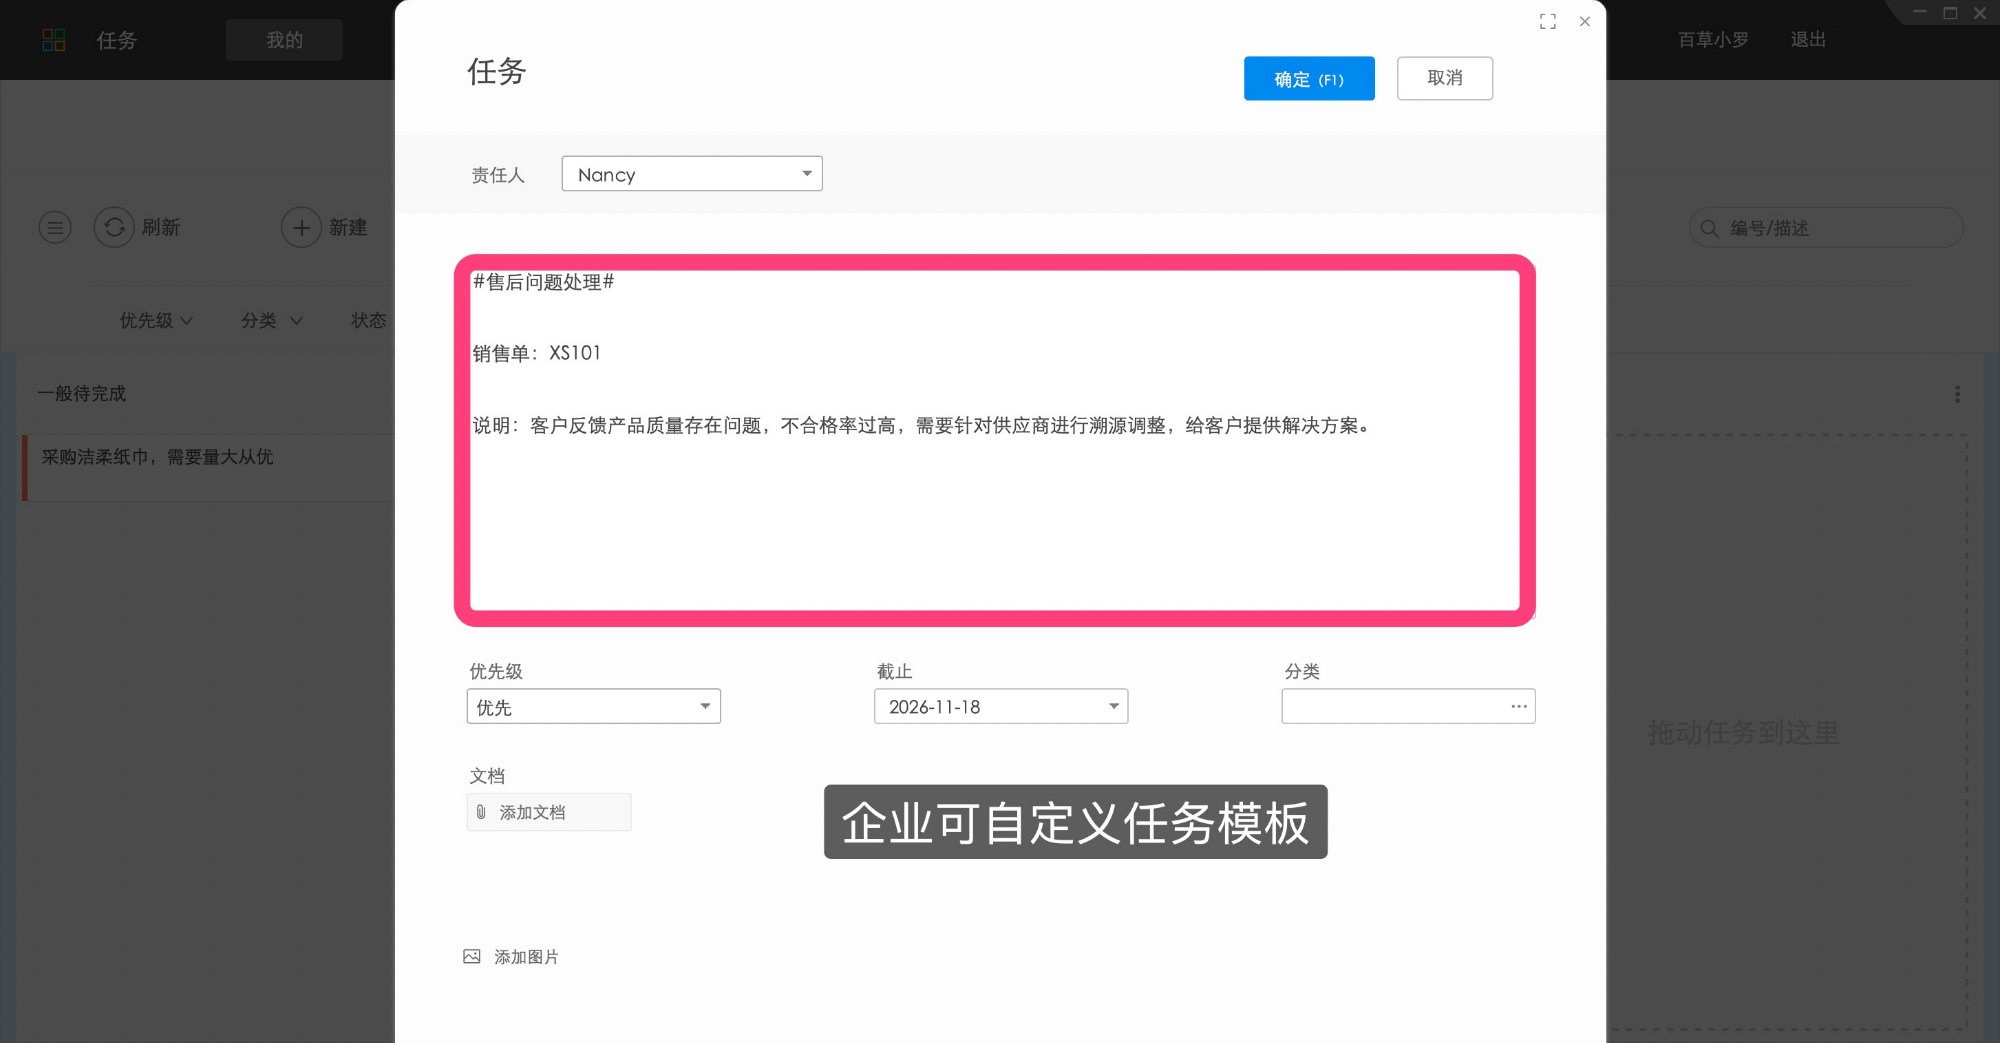Open the three-dot column options menu
2000x1043 pixels.
(1958, 394)
